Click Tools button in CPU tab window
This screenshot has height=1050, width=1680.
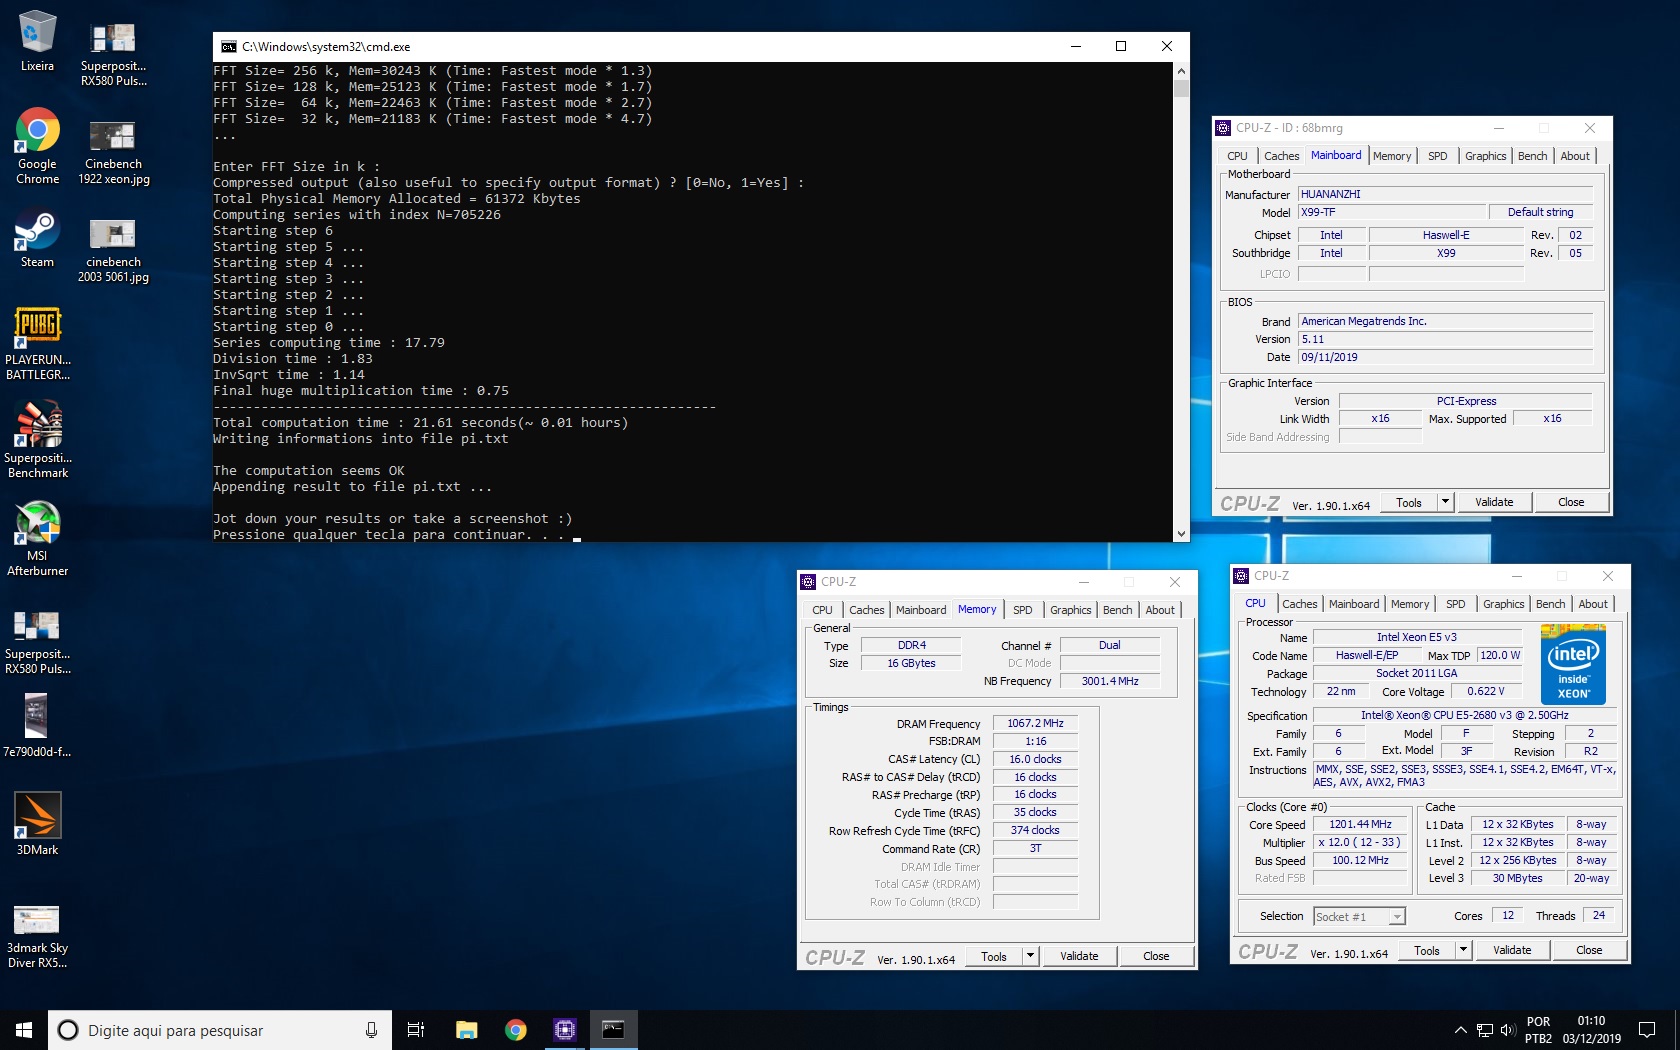point(1427,950)
